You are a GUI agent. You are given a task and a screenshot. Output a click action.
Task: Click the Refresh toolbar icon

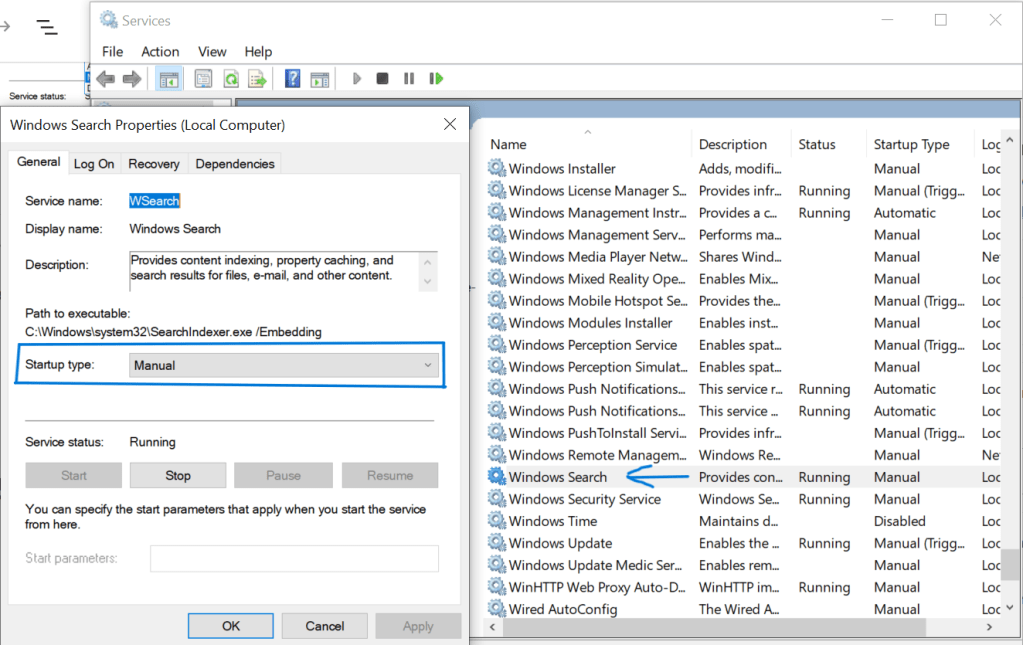(x=231, y=79)
